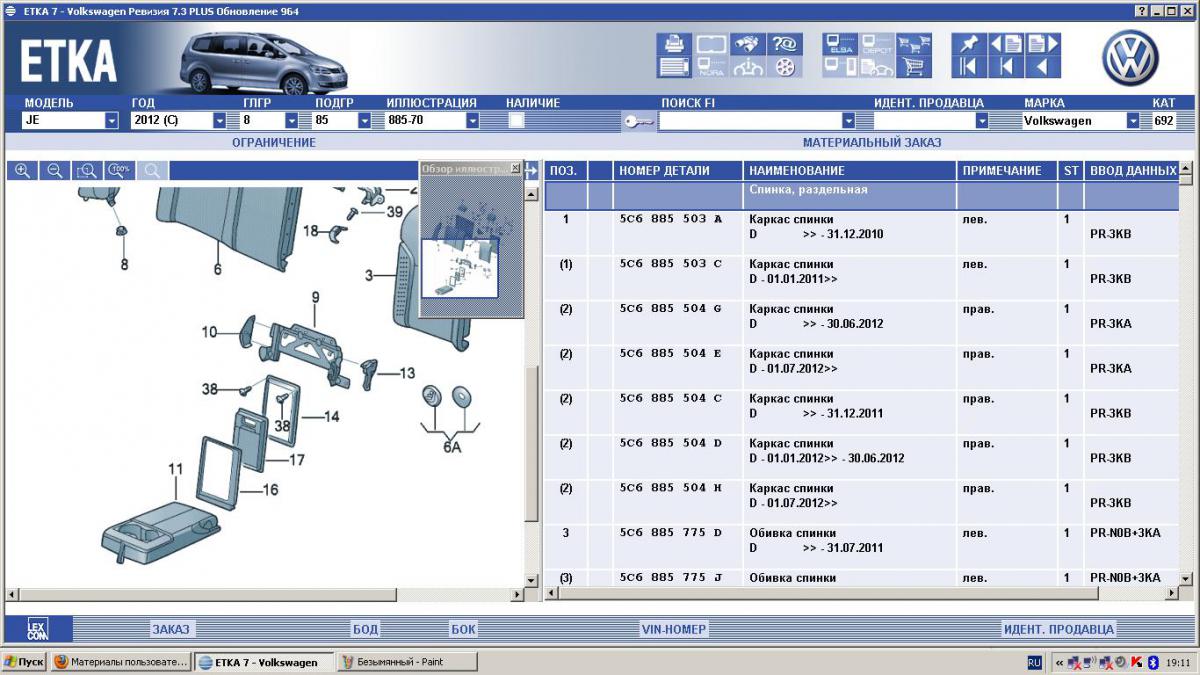Click the illustration horizontal scrollbar right arrow

[517, 594]
